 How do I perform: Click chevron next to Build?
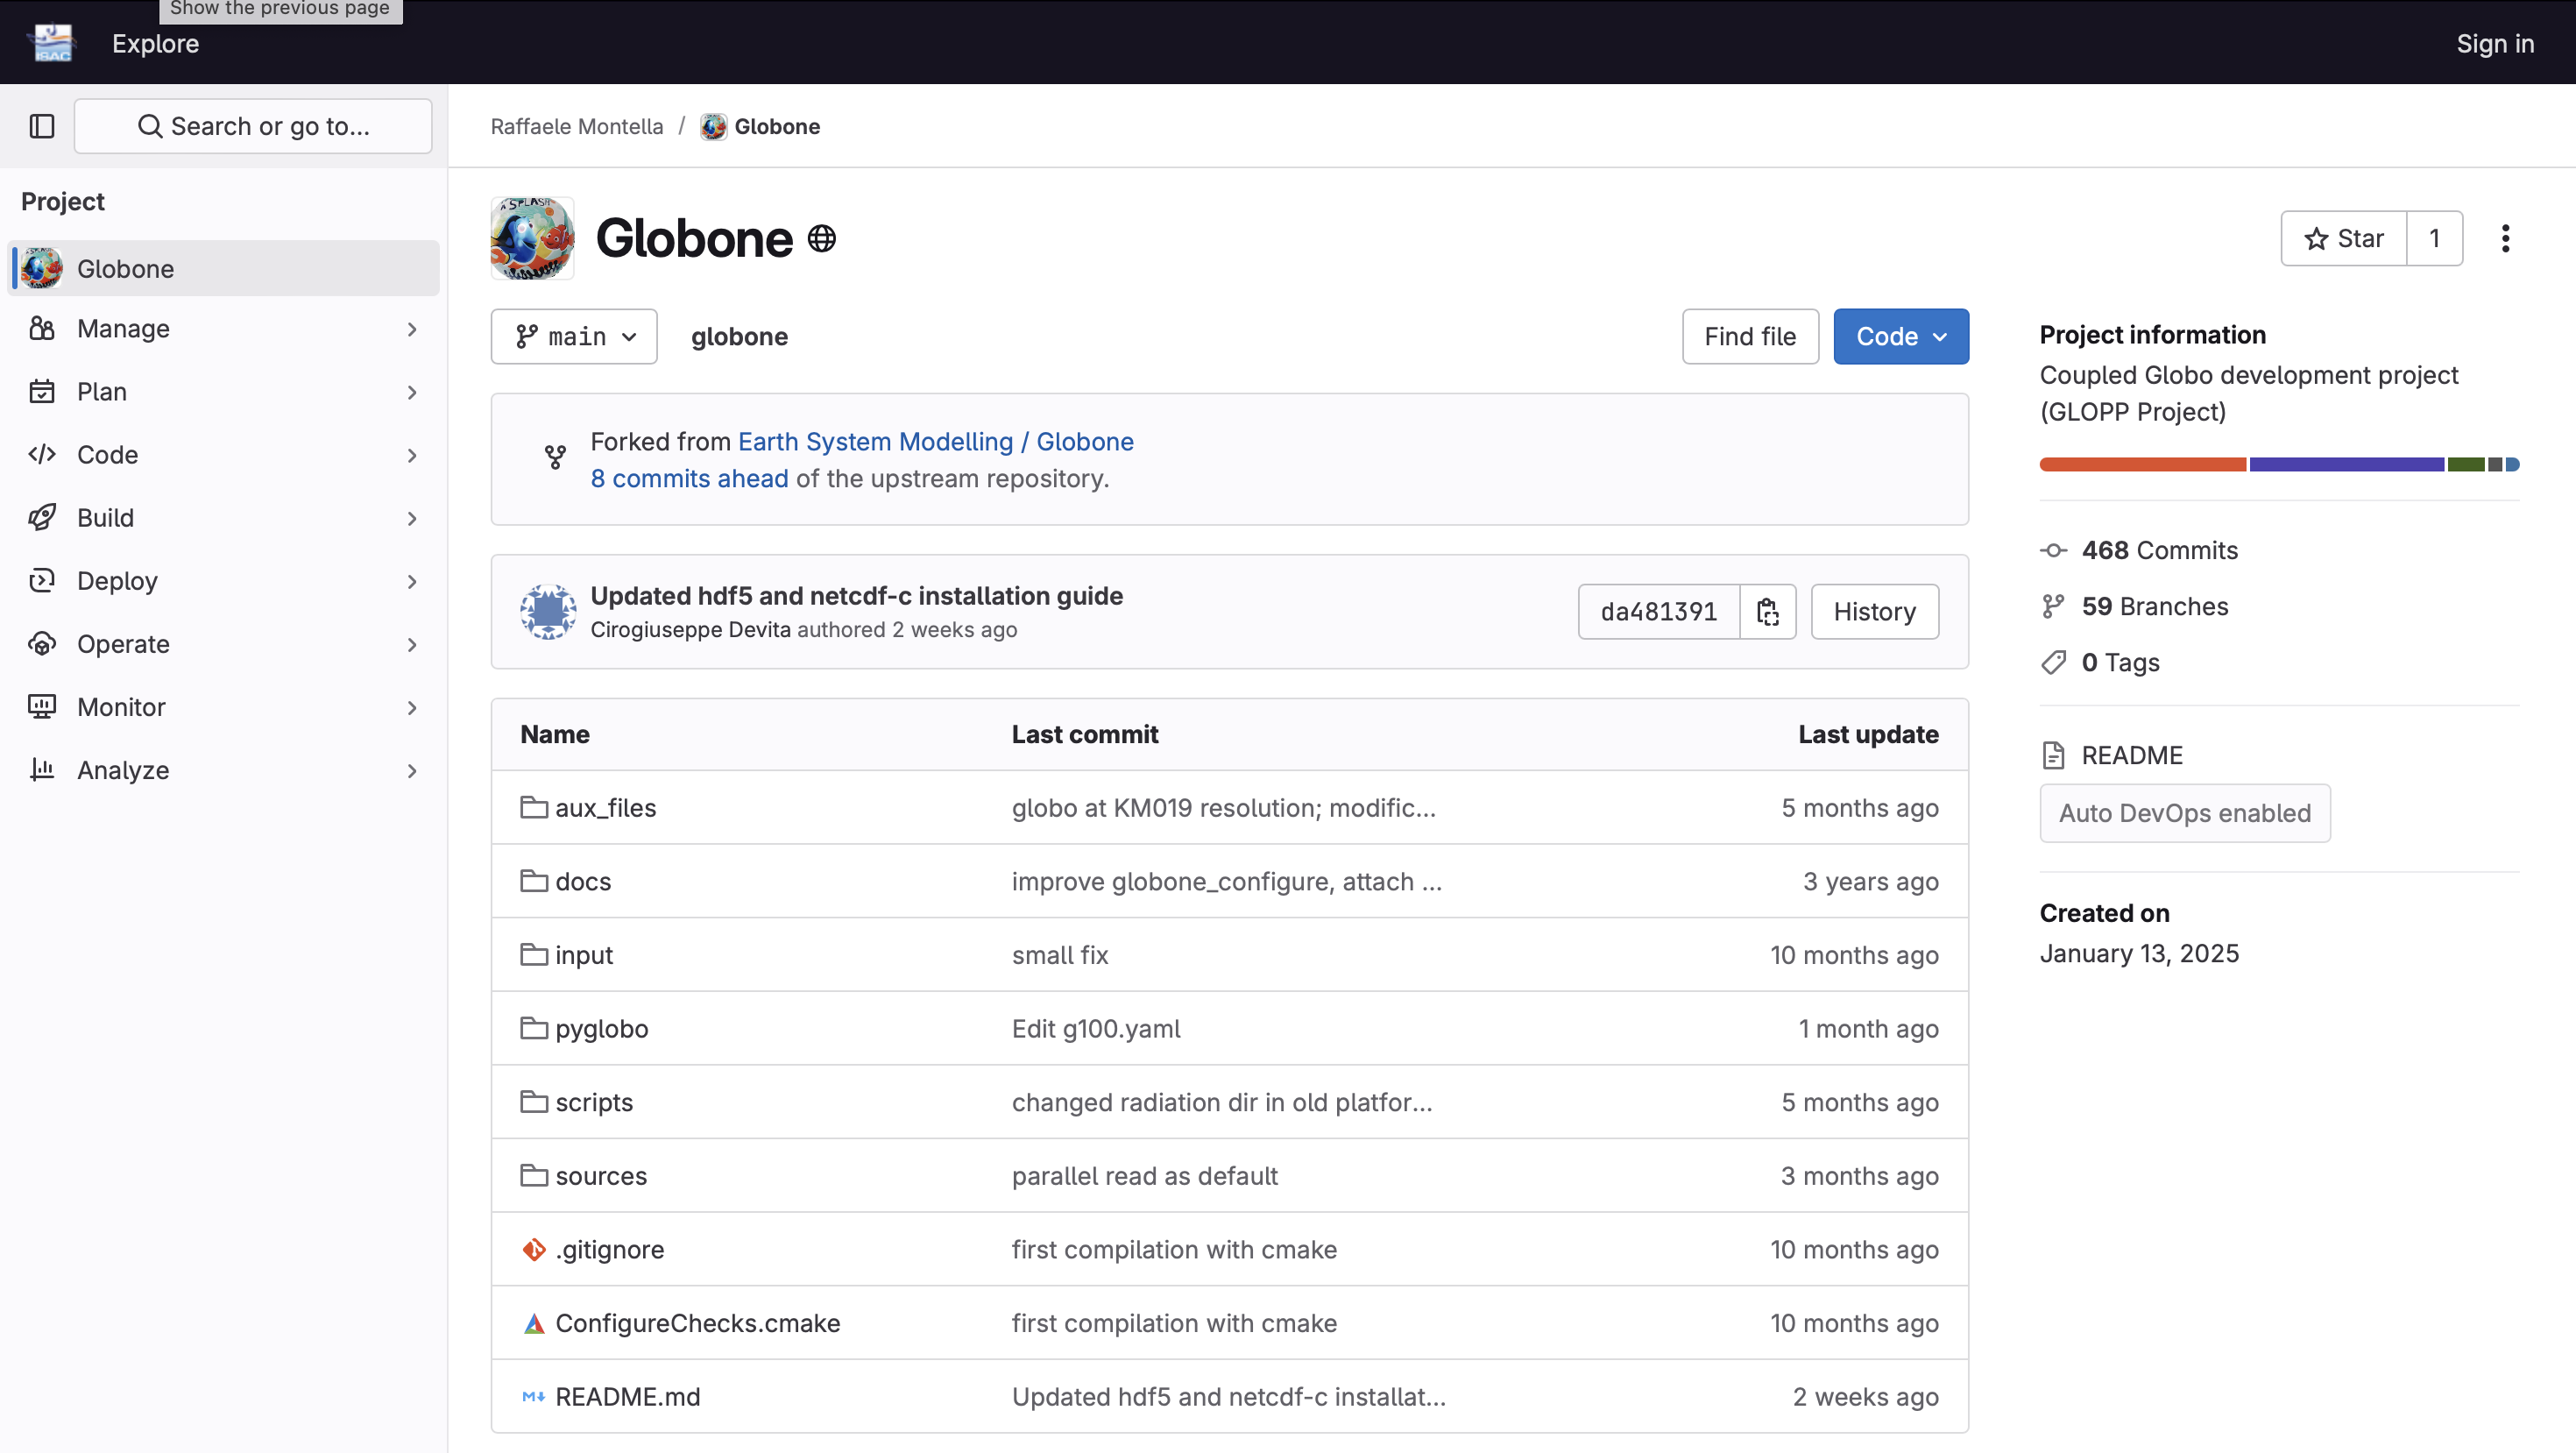[x=412, y=518]
